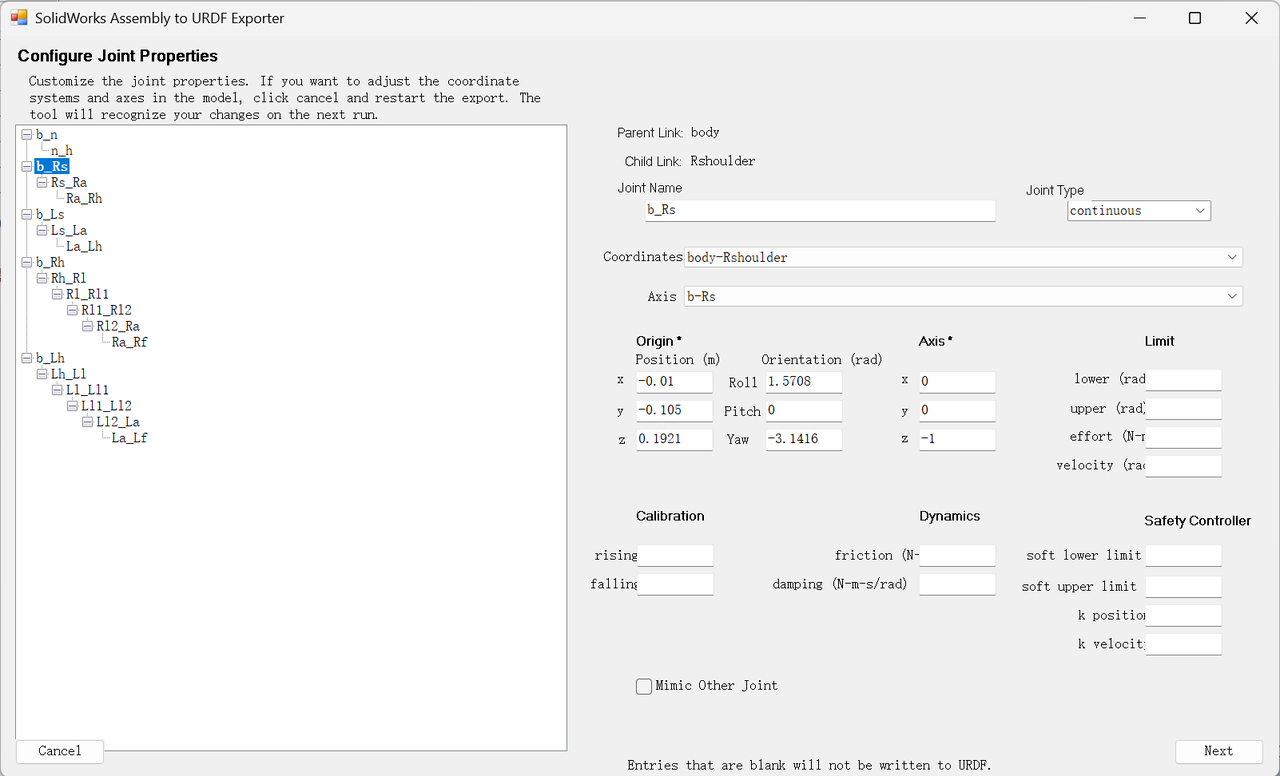Collapse the Rh_Rl tree node
Screen dimensions: 1280x776
coord(41,278)
